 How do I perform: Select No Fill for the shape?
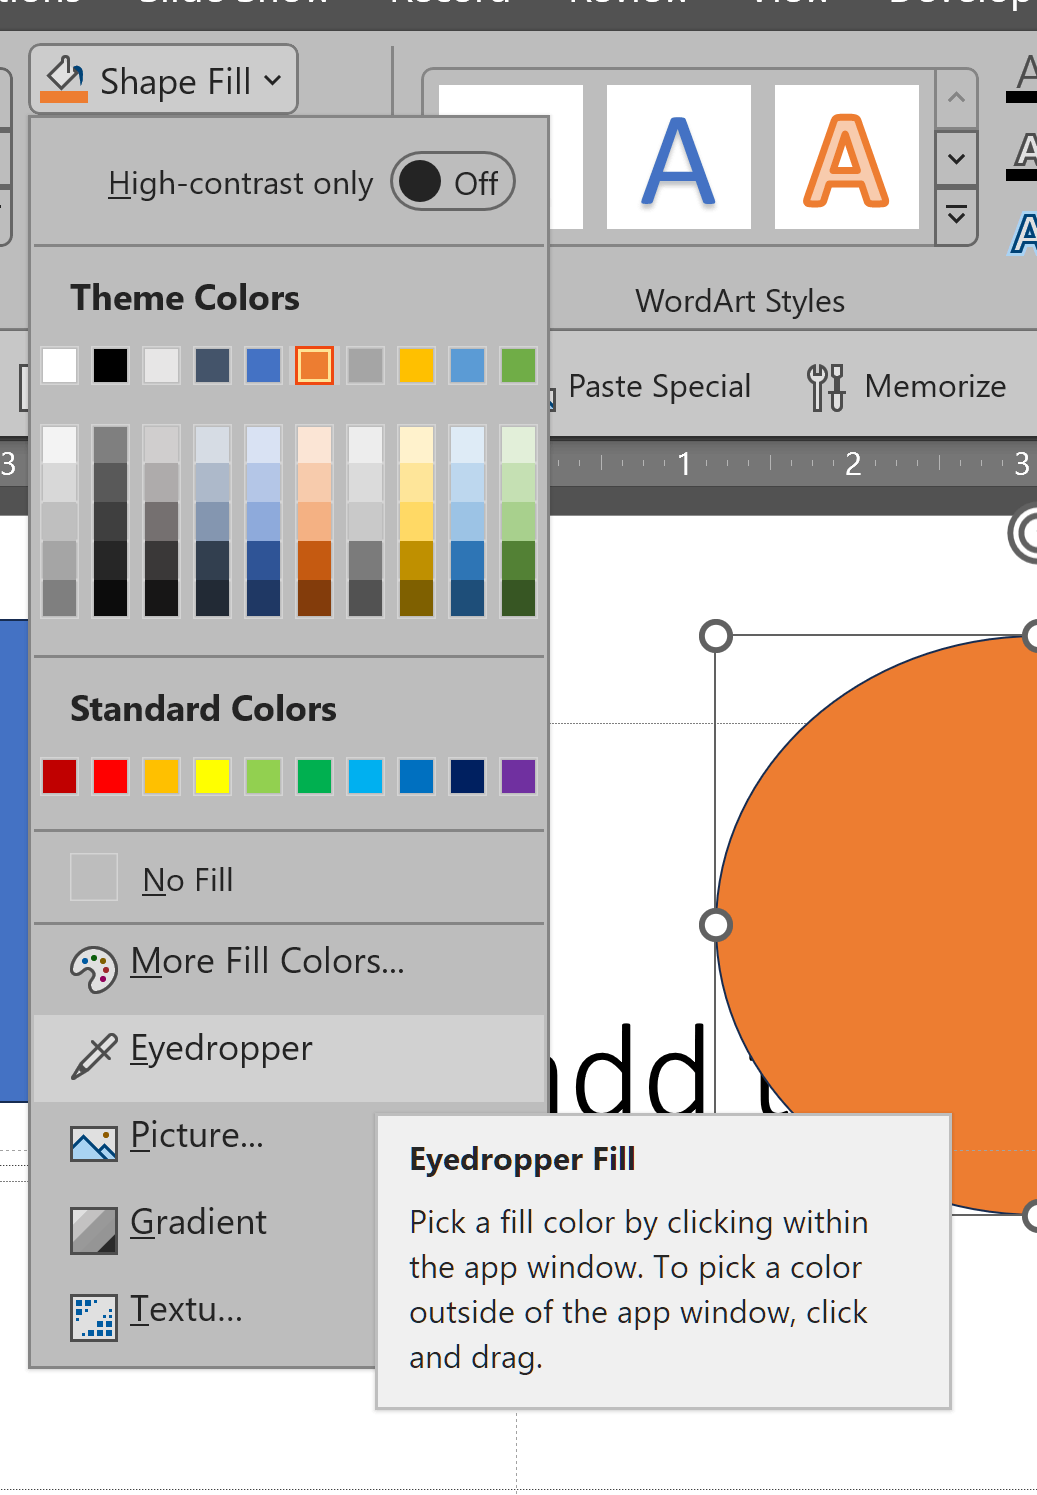(187, 878)
